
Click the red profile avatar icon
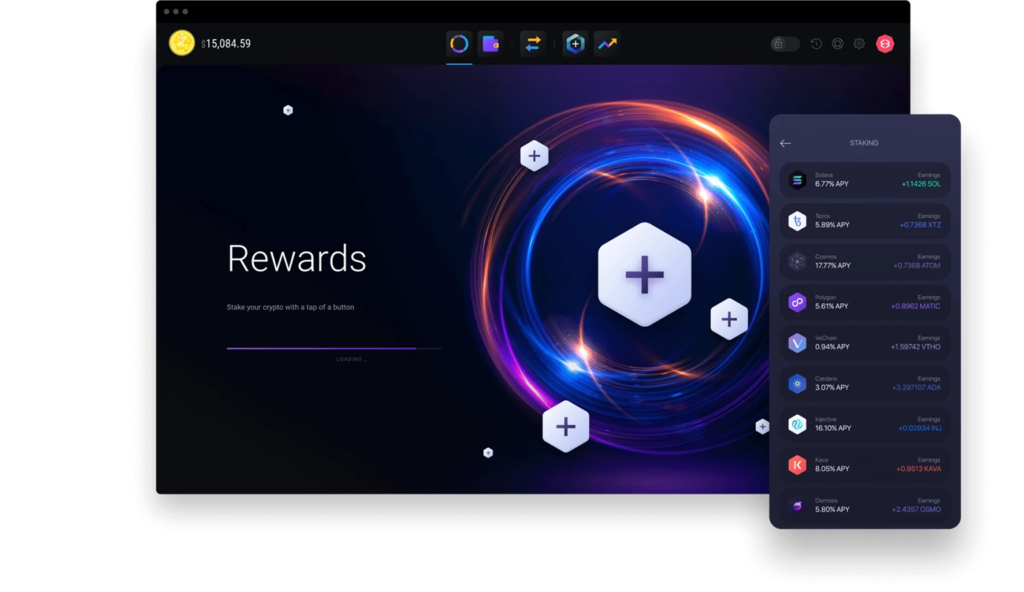(885, 44)
